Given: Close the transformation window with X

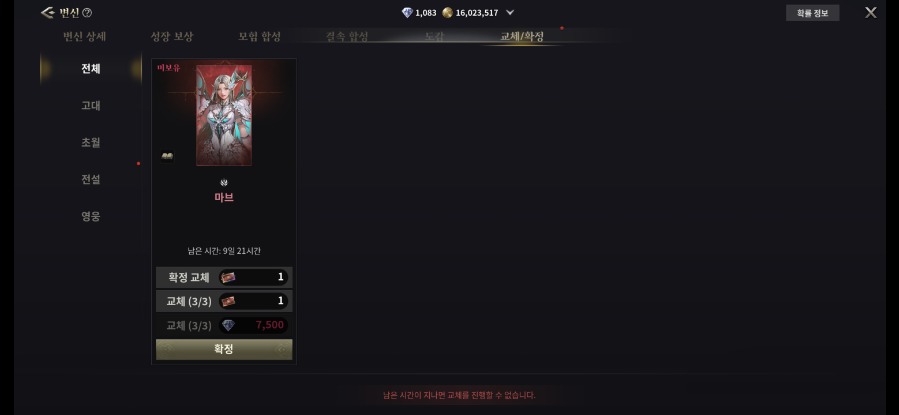Looking at the screenshot, I should point(870,13).
